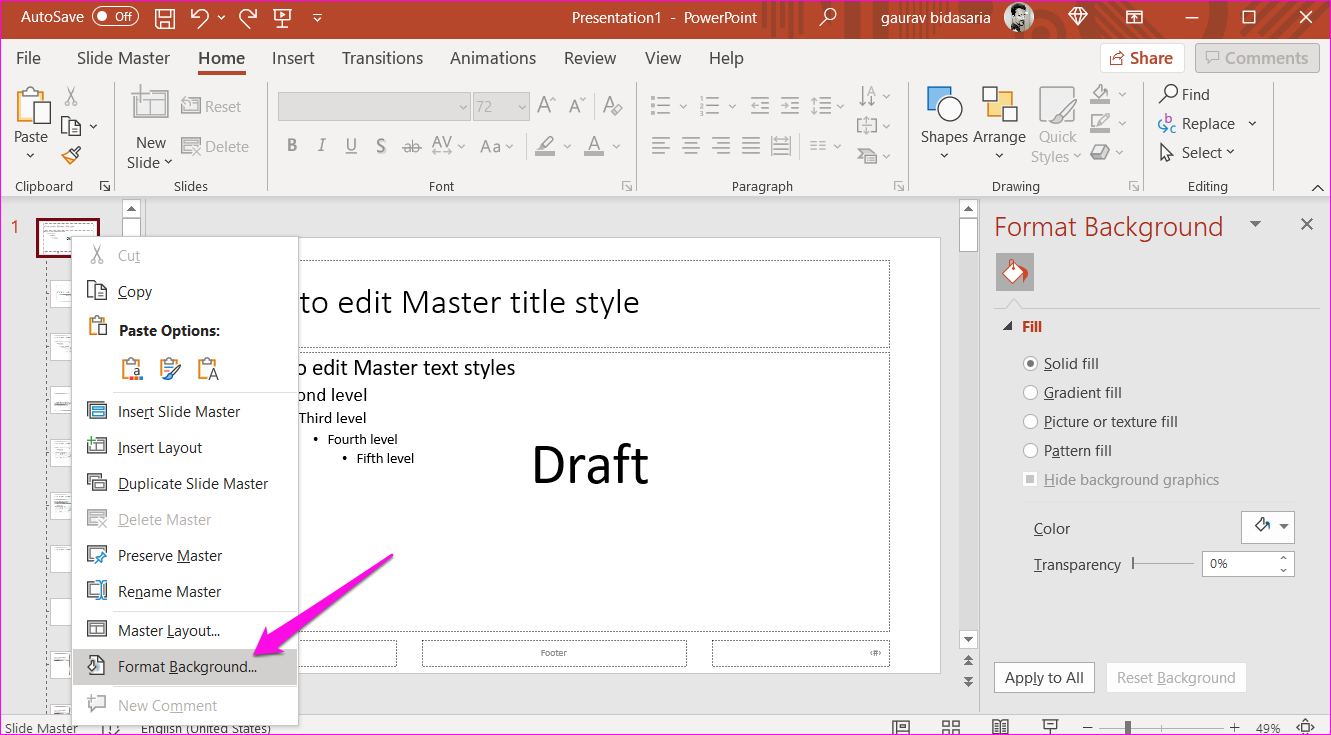The width and height of the screenshot is (1331, 735).
Task: Click the Reset Background button
Action: [x=1176, y=678]
